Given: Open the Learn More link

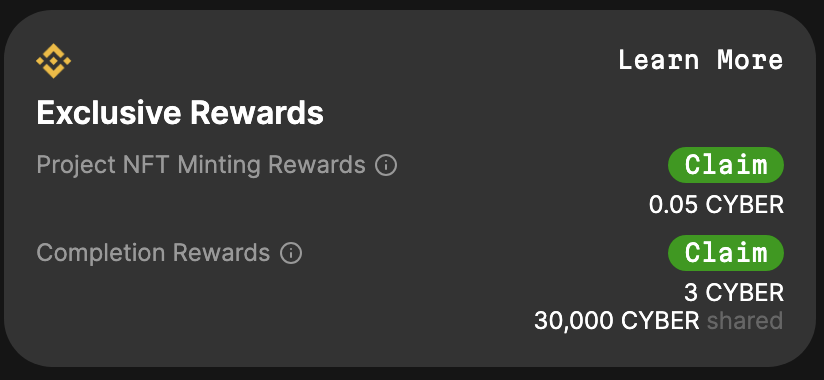Looking at the screenshot, I should pos(701,60).
